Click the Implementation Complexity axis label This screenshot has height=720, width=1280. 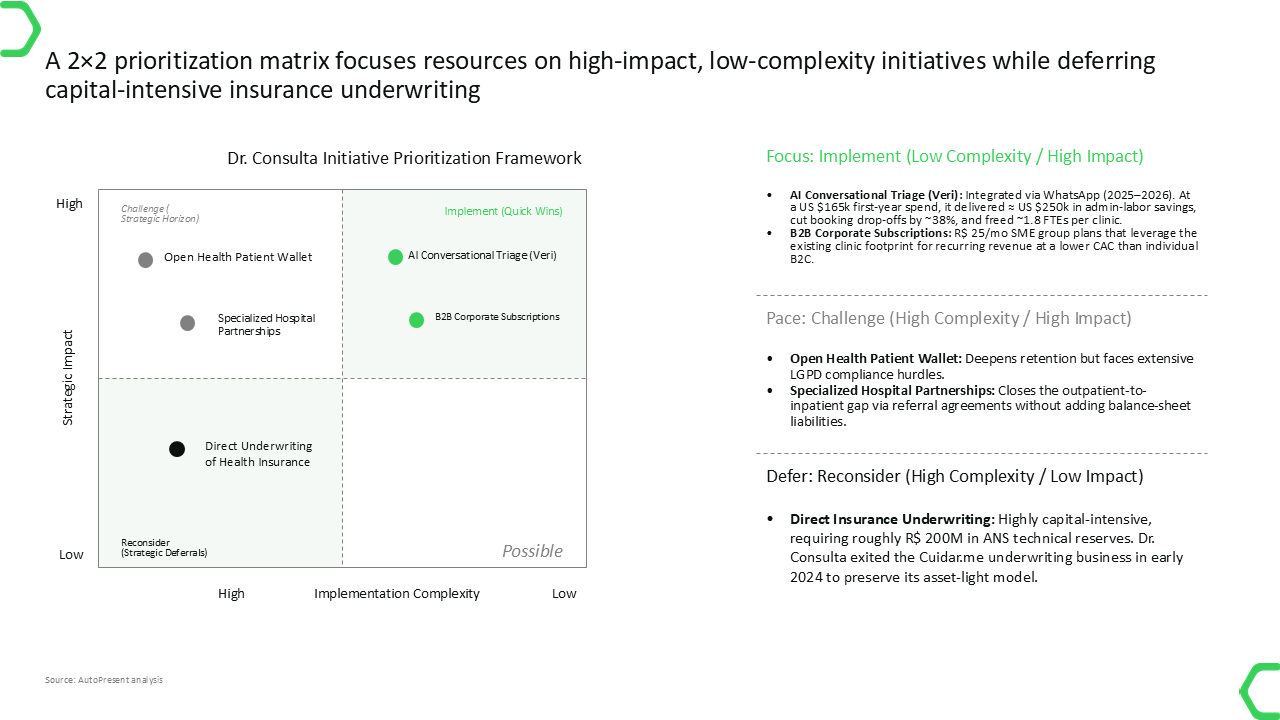point(397,593)
